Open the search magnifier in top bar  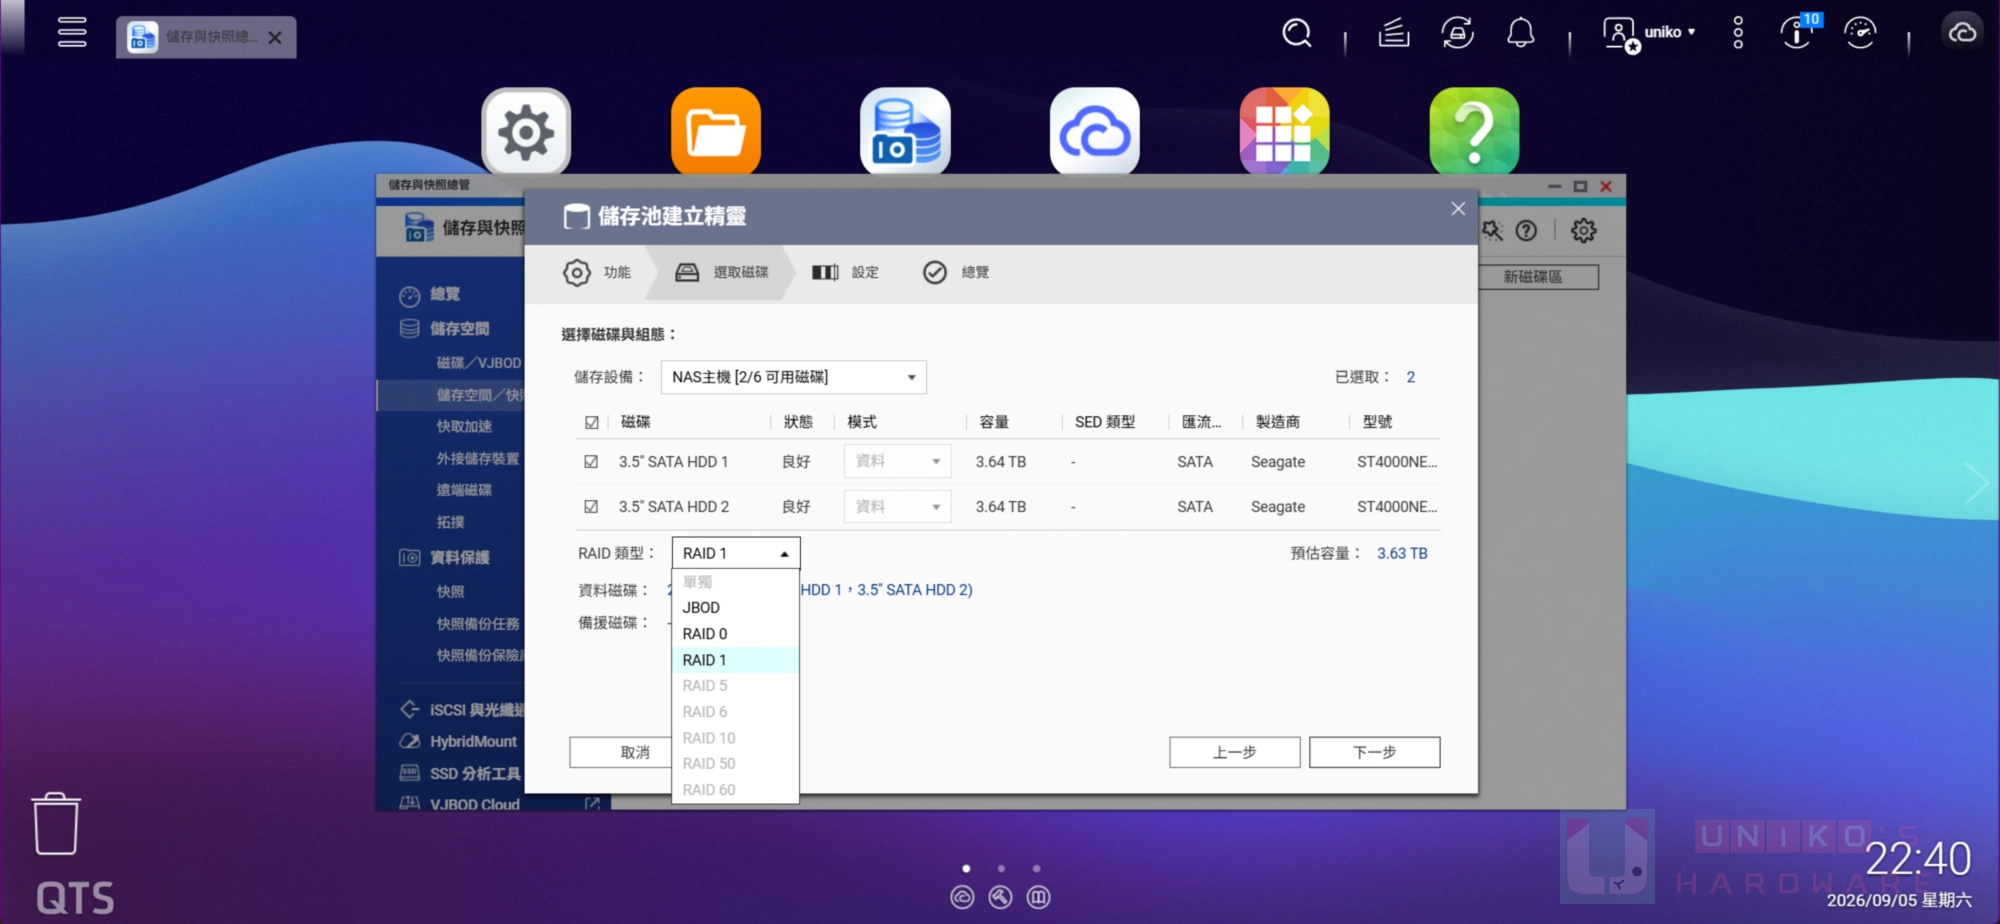click(x=1297, y=33)
